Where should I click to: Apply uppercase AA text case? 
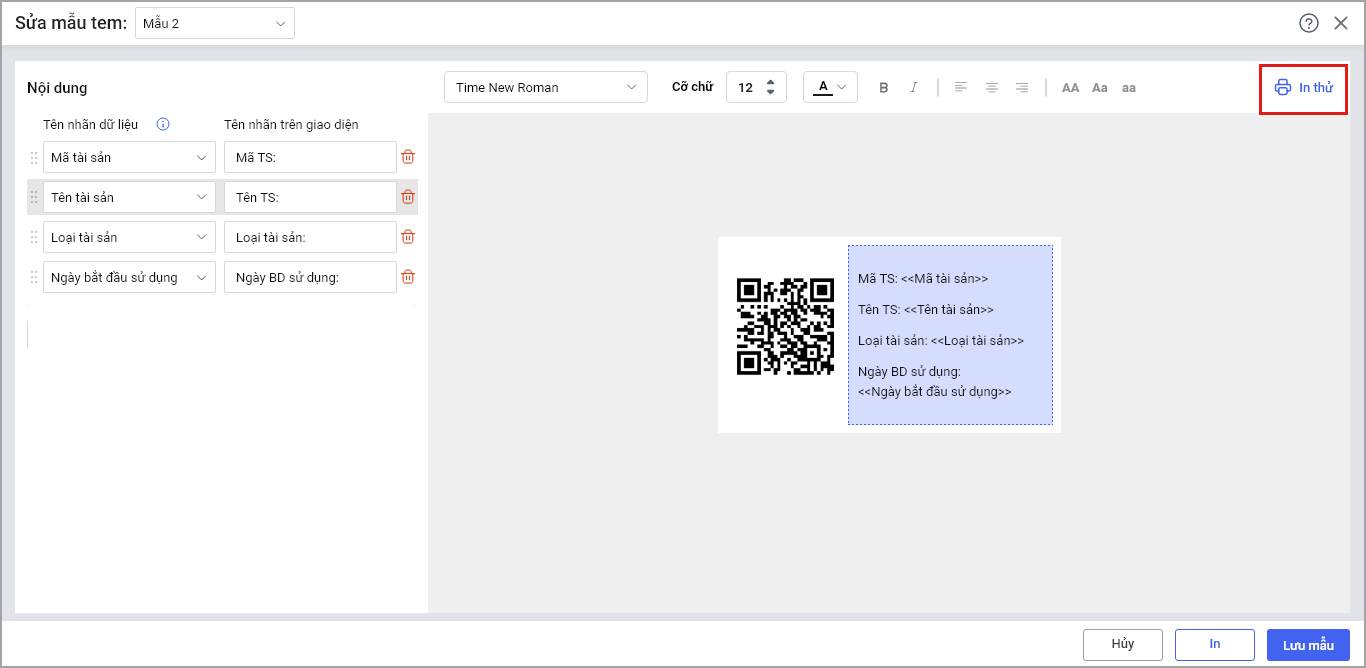[1070, 88]
